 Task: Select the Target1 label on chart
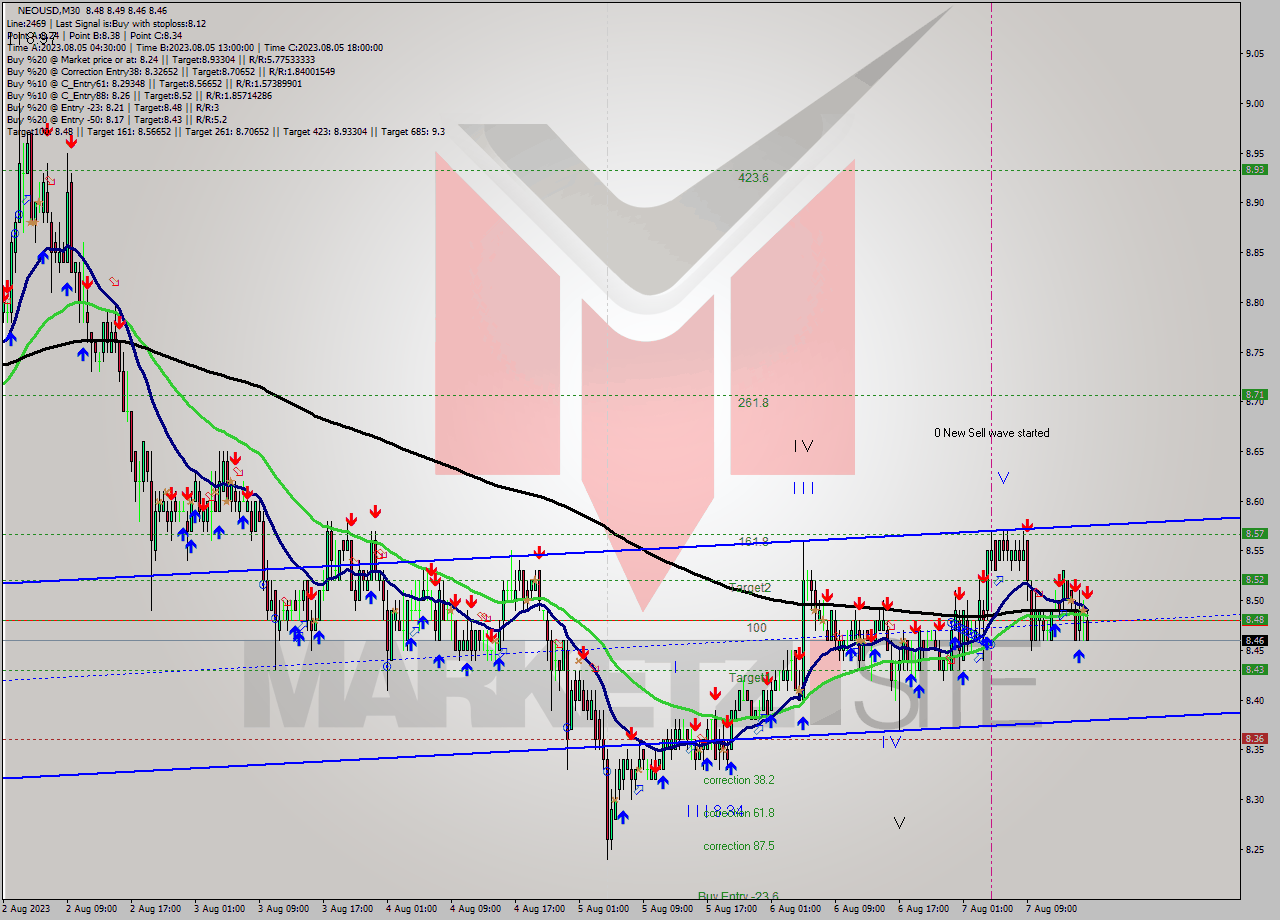tap(748, 678)
